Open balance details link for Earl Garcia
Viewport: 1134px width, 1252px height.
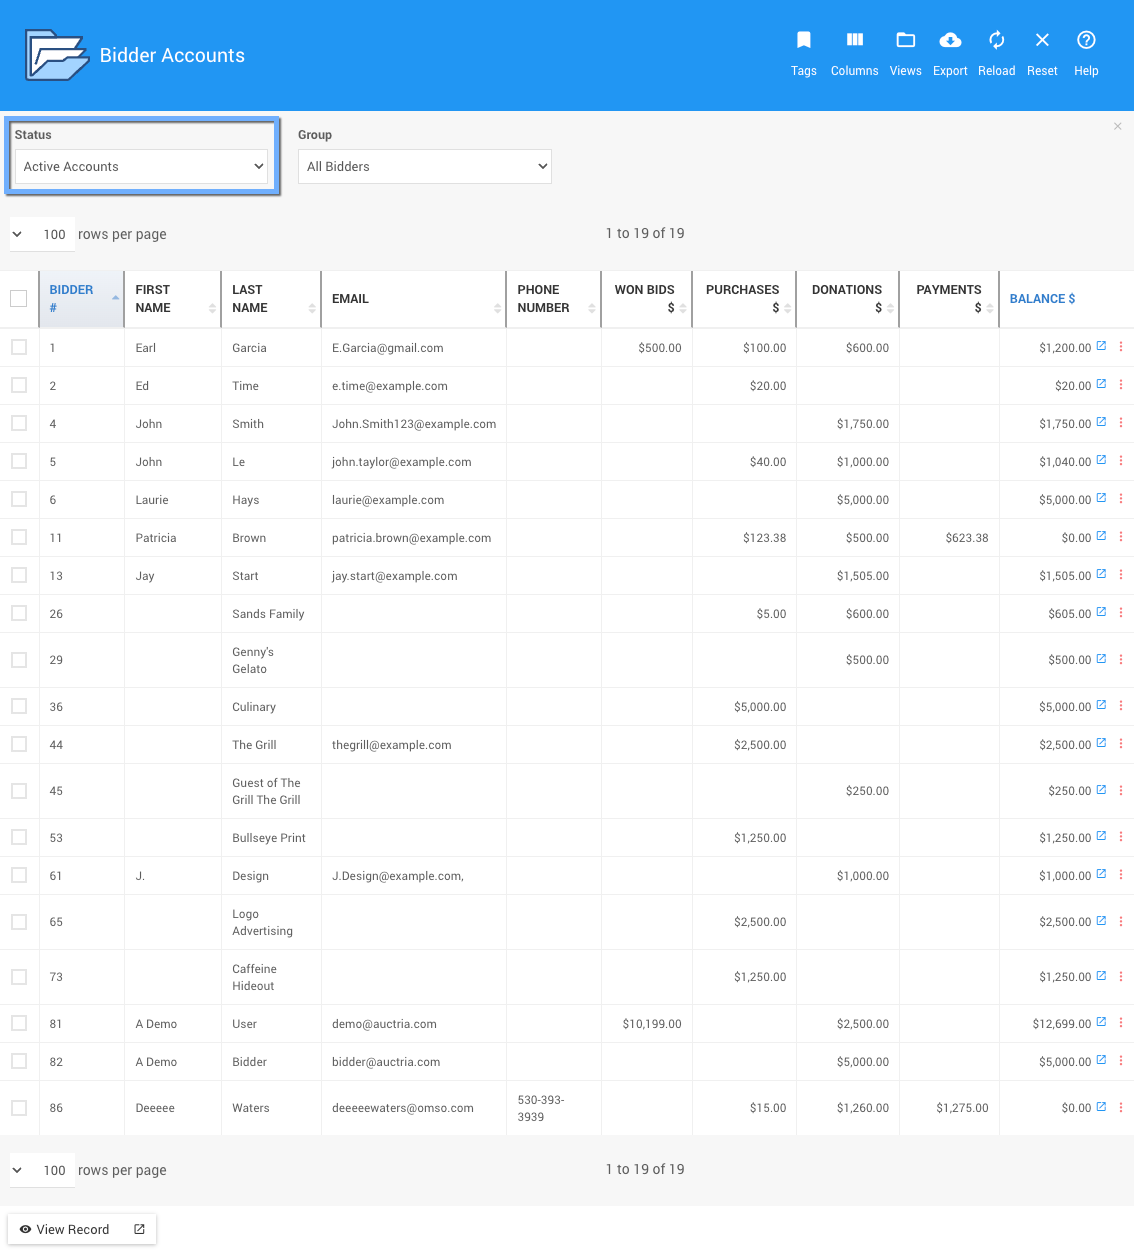pyautogui.click(x=1101, y=347)
